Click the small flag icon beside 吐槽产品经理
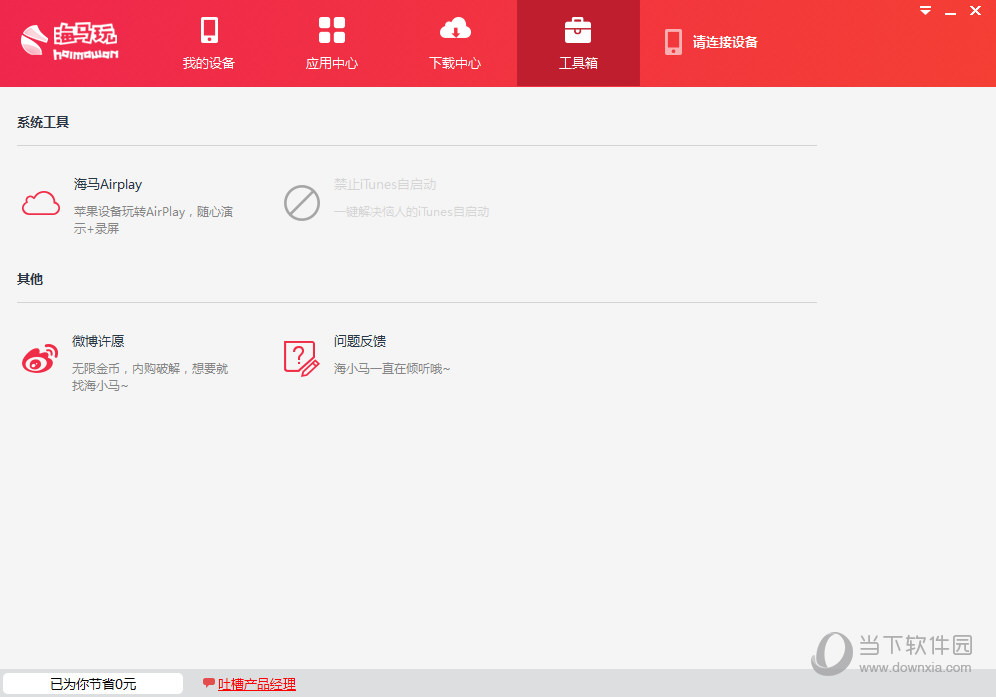Image resolution: width=996 pixels, height=697 pixels. click(208, 684)
